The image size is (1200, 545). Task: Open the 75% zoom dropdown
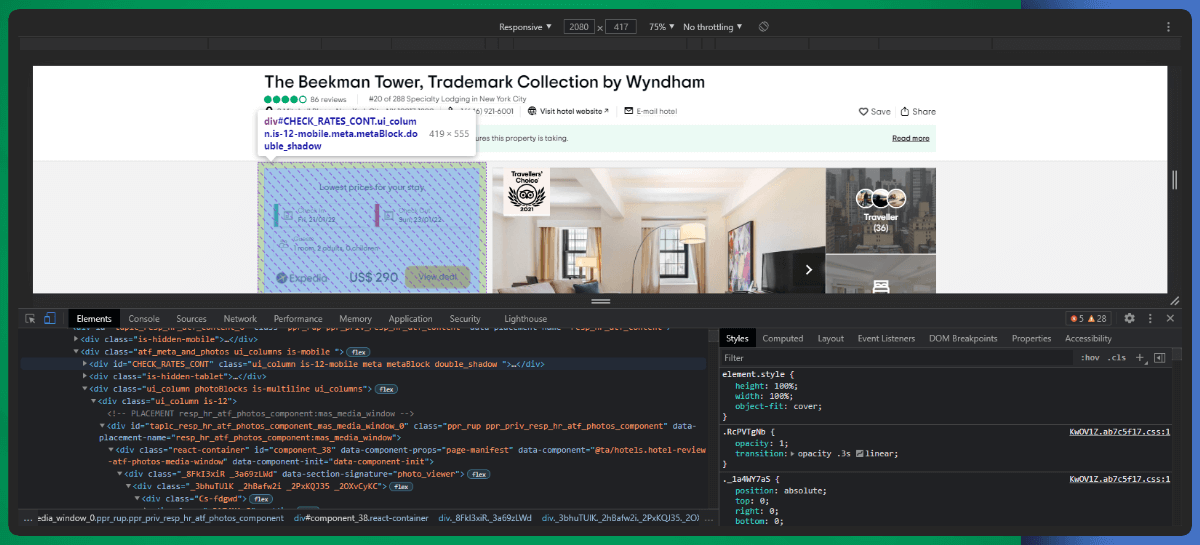(662, 27)
